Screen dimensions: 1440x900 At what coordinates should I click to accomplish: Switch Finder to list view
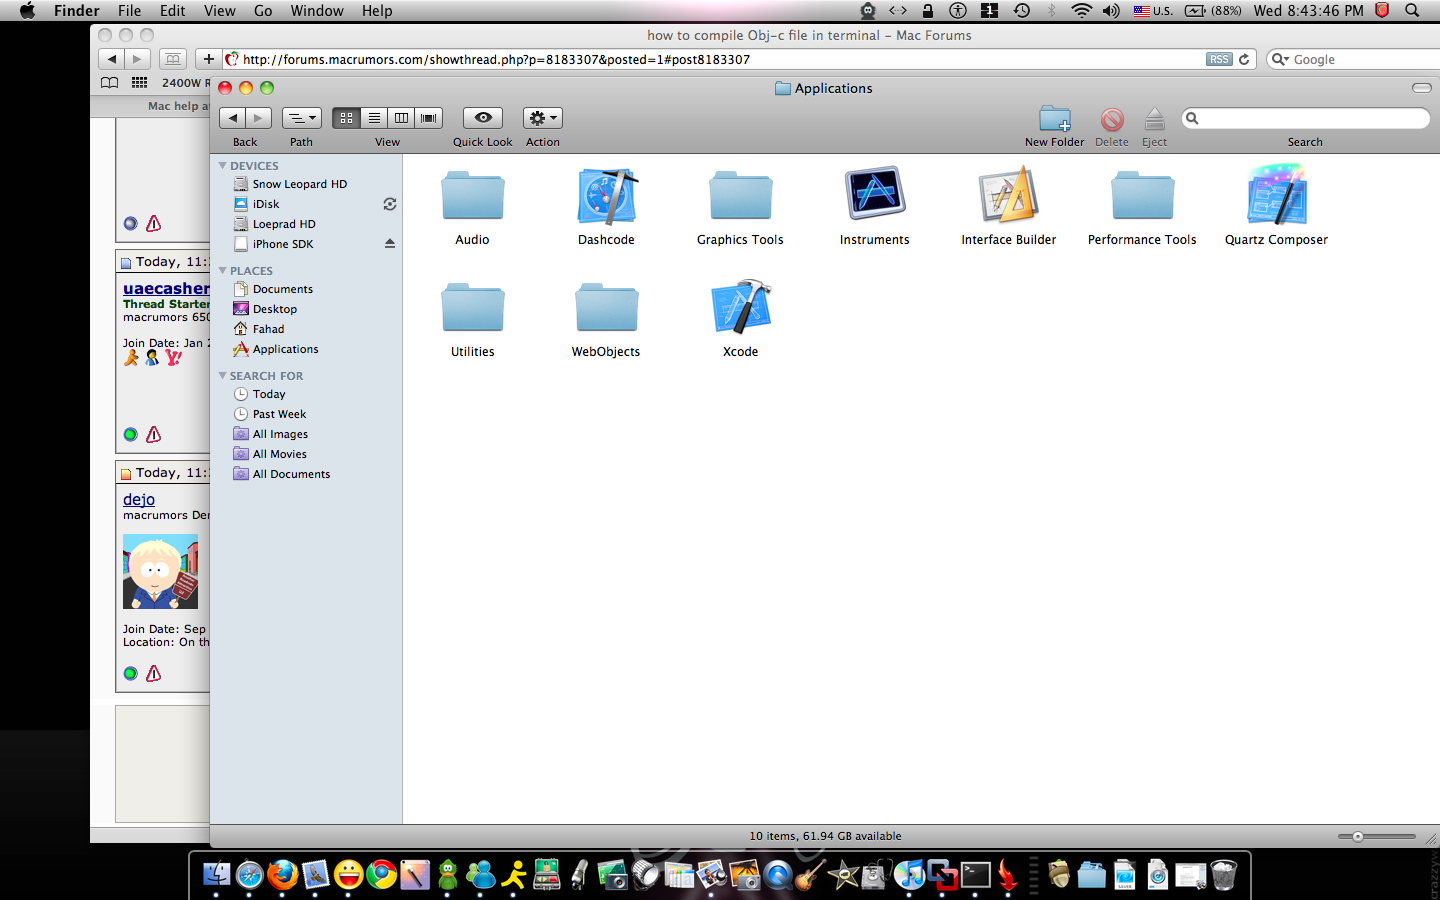point(374,118)
